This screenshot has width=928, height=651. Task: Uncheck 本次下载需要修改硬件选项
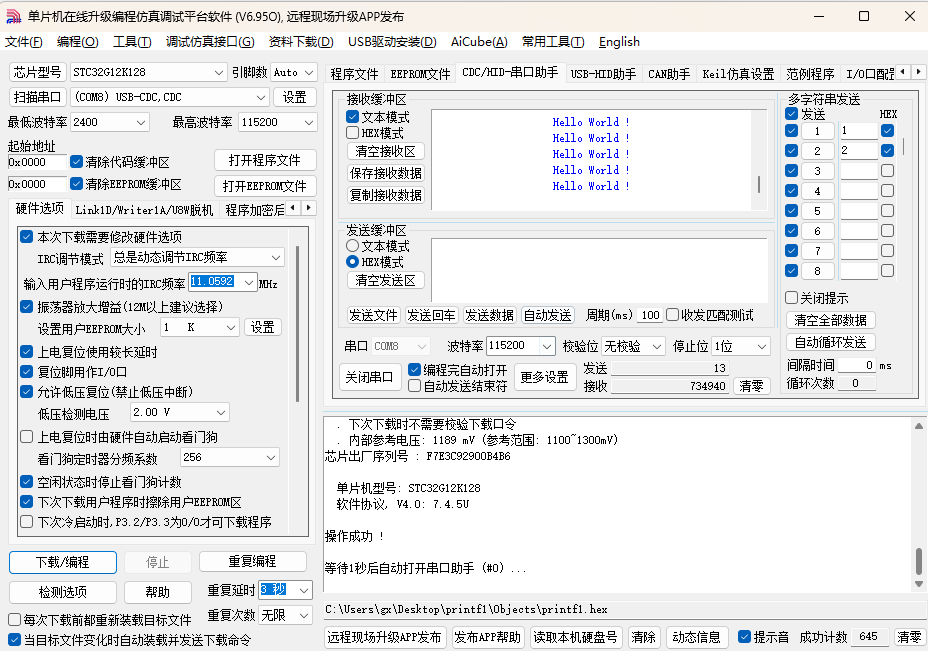point(27,237)
